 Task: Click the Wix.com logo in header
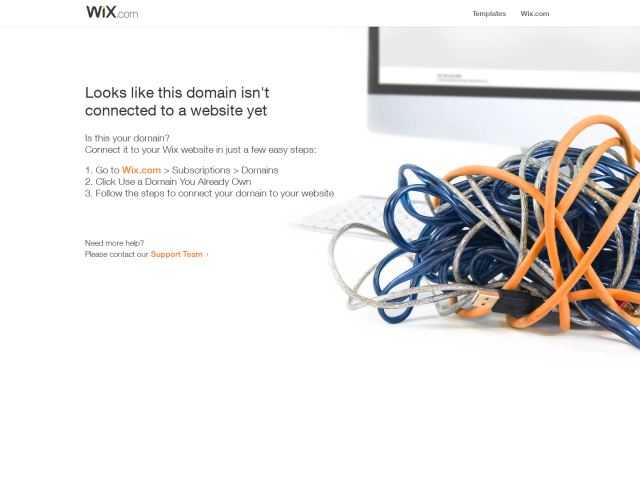112,12
